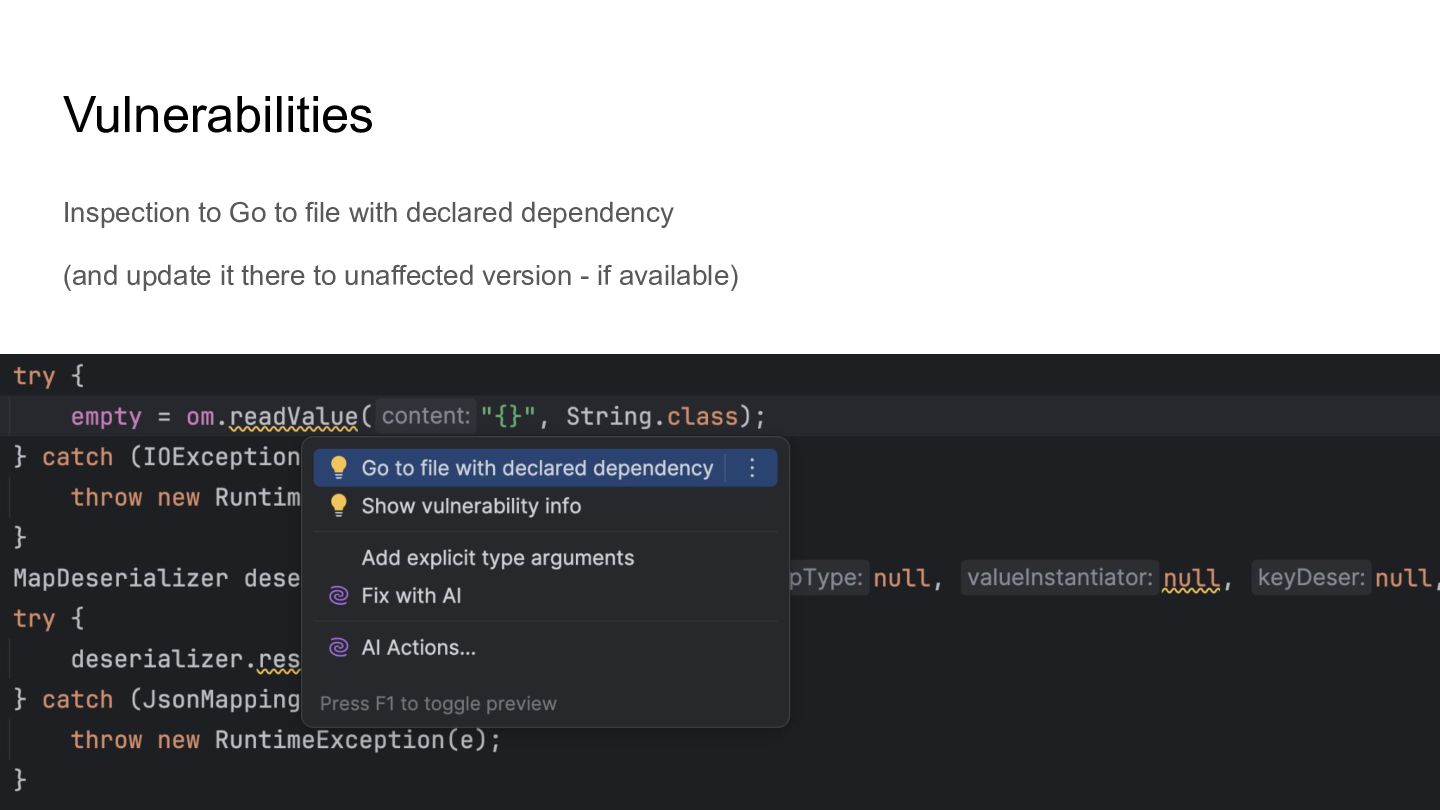
Task: Click the valueInstantiator: parameter hint
Action: 1059,578
